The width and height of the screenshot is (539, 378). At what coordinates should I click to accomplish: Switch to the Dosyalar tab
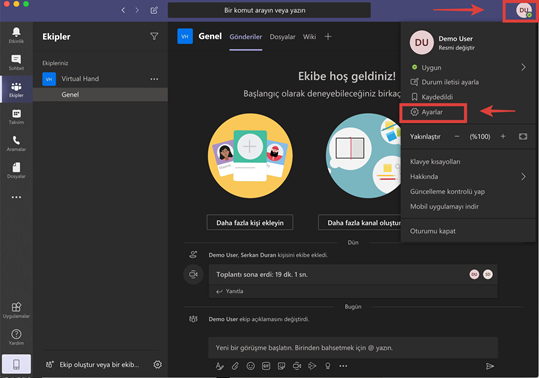(x=282, y=37)
